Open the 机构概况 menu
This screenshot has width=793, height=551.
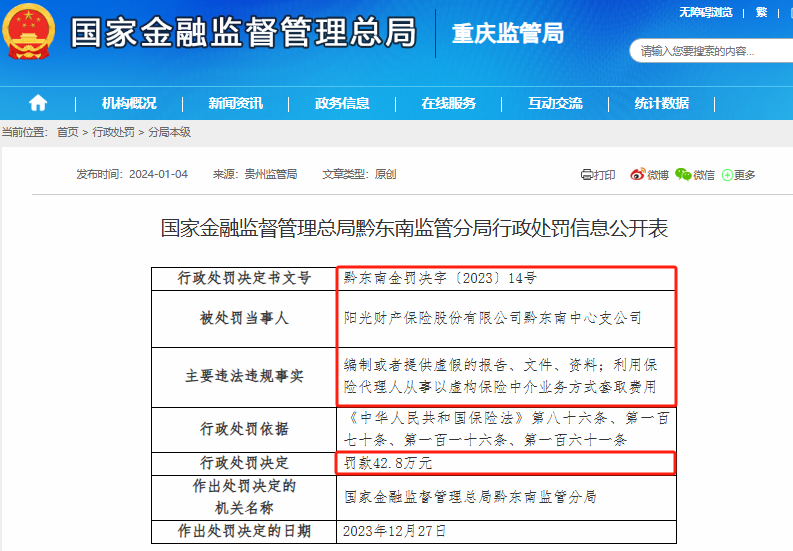click(x=129, y=103)
